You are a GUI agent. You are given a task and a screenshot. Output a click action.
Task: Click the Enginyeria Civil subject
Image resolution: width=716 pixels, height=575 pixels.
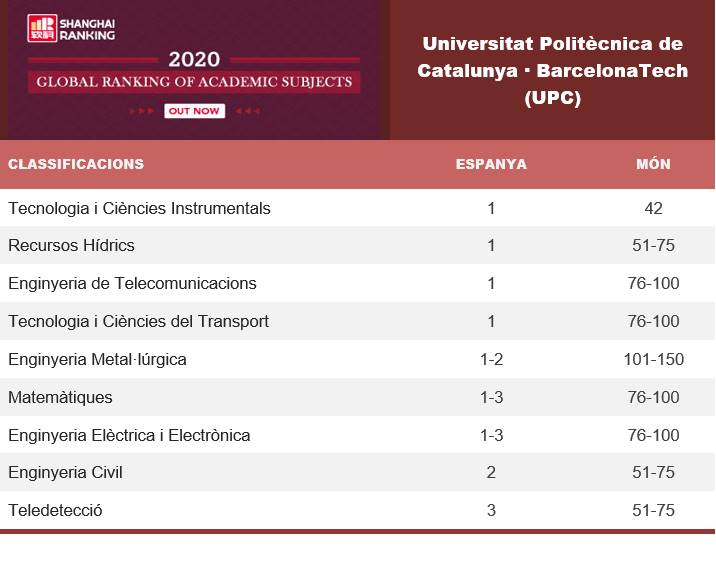pos(65,473)
